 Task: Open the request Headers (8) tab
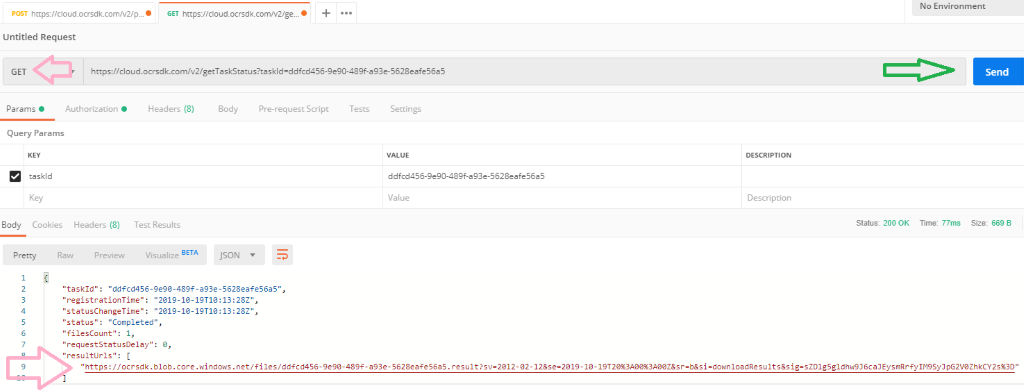click(171, 109)
